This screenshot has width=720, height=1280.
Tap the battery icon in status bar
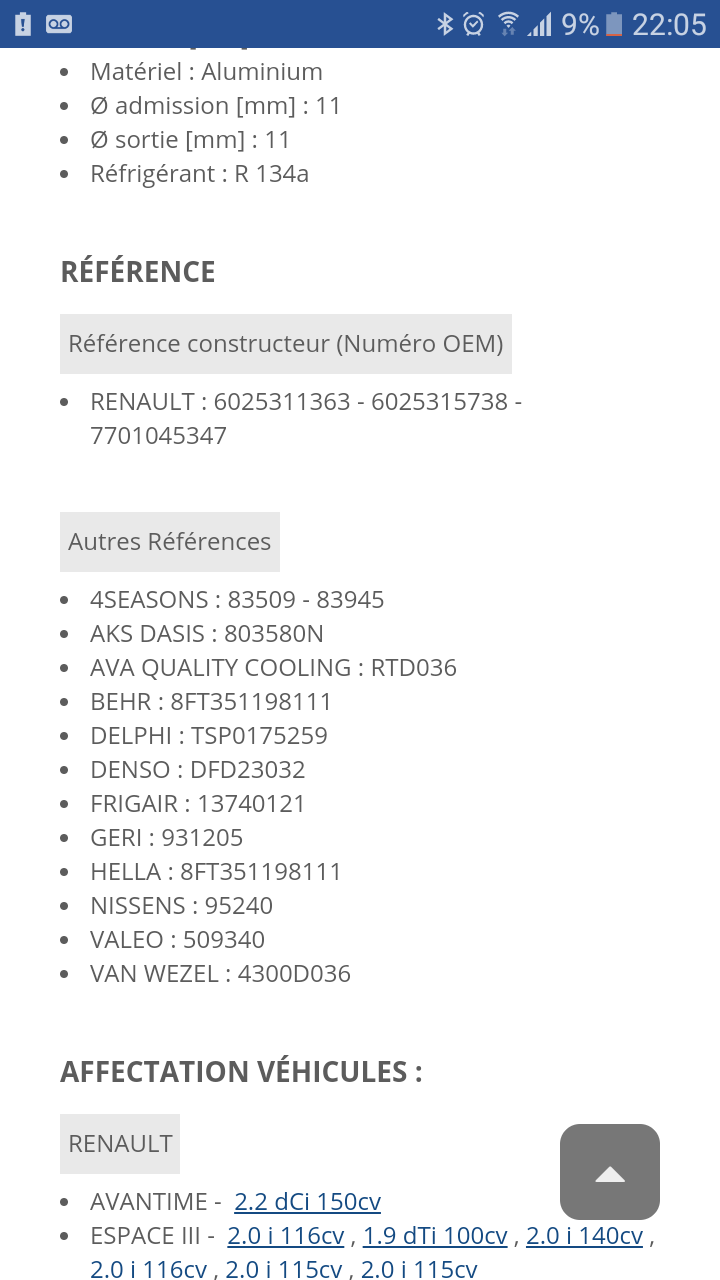614,24
